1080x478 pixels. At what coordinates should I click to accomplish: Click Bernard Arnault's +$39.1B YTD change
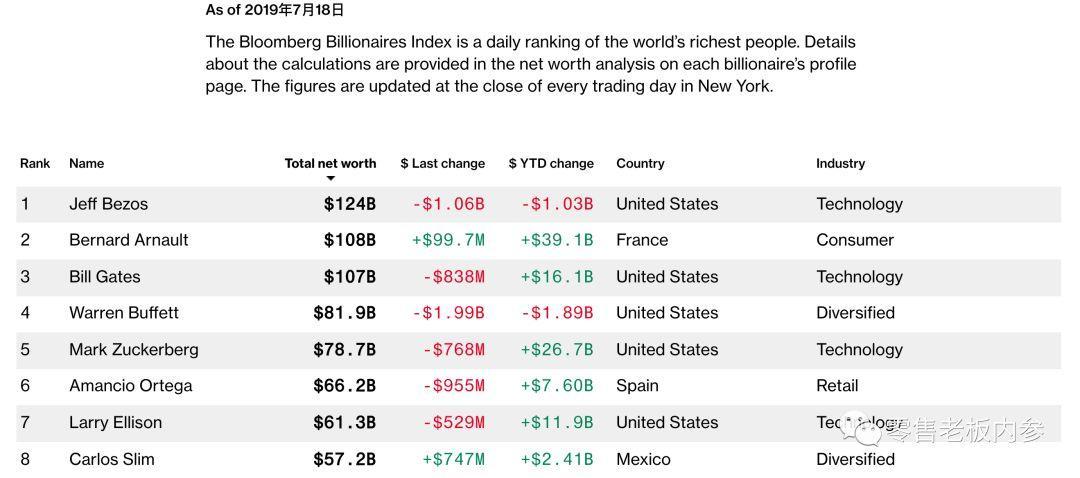click(x=556, y=240)
